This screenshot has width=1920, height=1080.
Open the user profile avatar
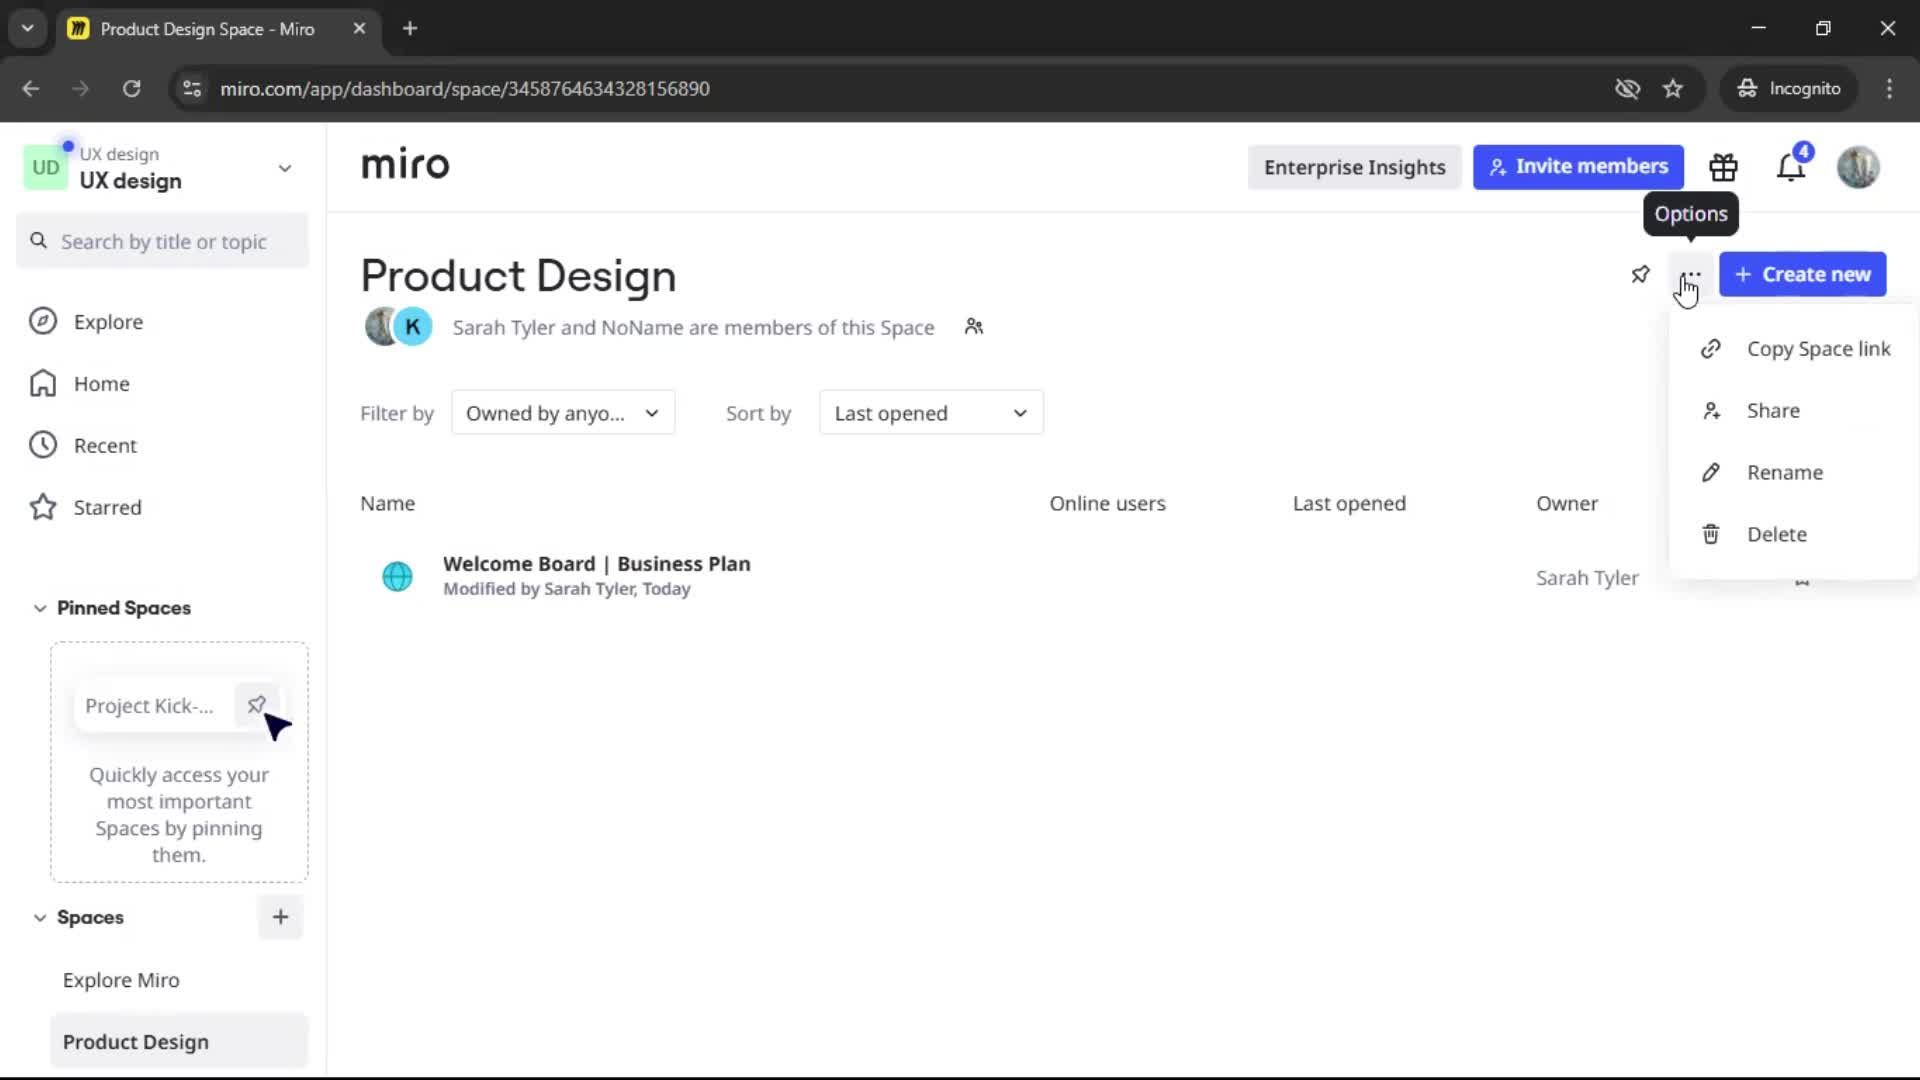[x=1858, y=167]
